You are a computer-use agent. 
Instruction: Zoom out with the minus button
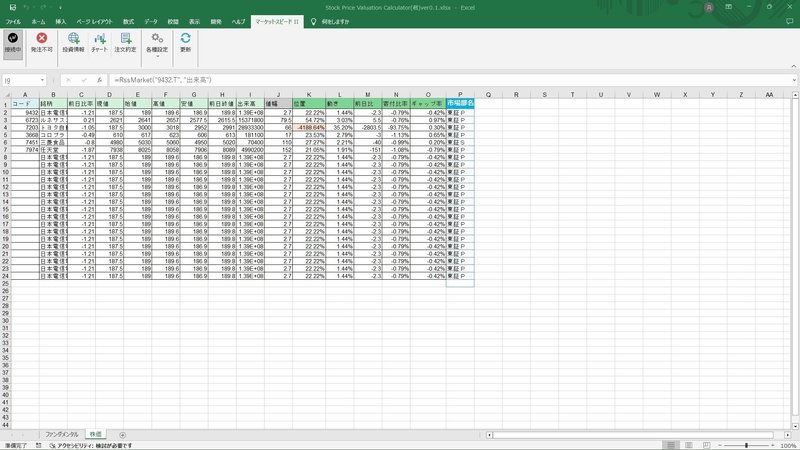click(720, 445)
